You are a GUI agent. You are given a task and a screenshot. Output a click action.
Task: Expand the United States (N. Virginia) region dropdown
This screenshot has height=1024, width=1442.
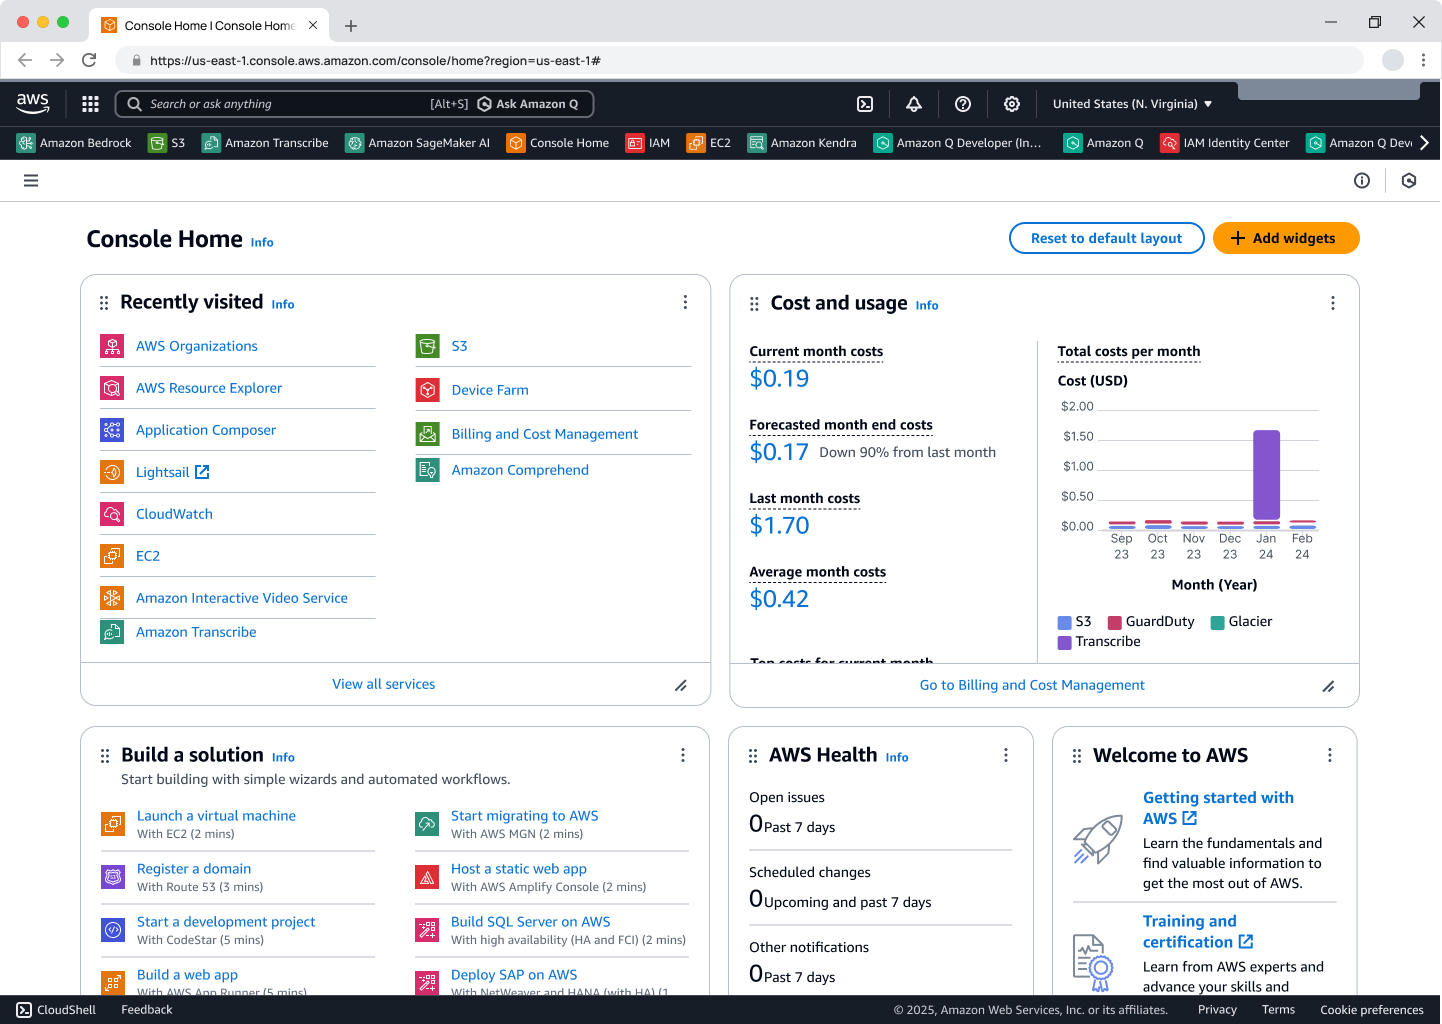[1133, 104]
